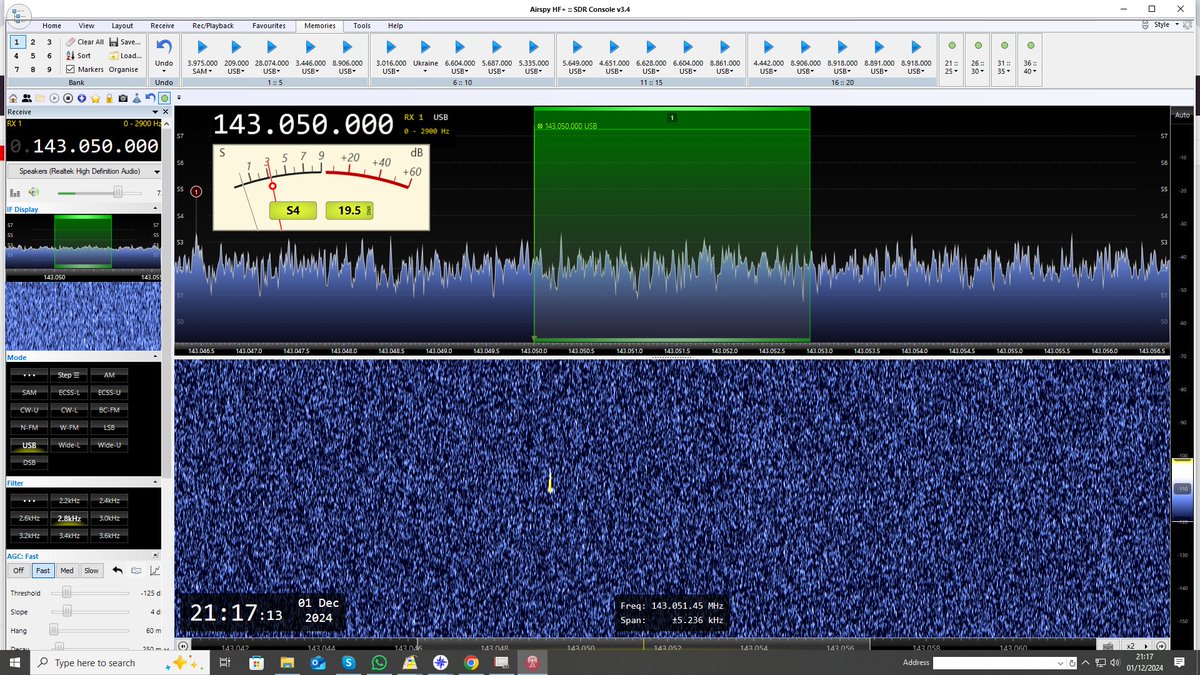Open the View ribbon tab
This screenshot has width=1200, height=675.
coord(87,25)
